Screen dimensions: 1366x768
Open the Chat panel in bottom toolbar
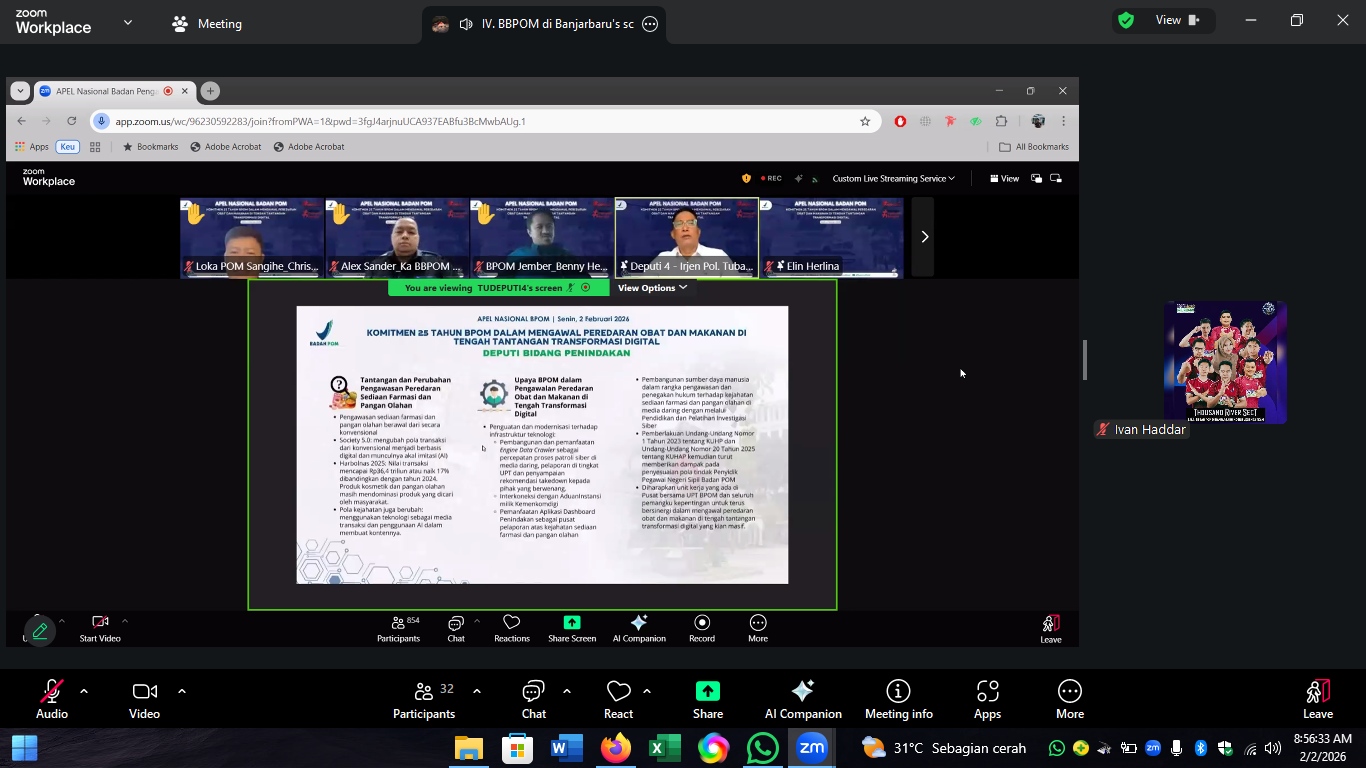pyautogui.click(x=533, y=699)
